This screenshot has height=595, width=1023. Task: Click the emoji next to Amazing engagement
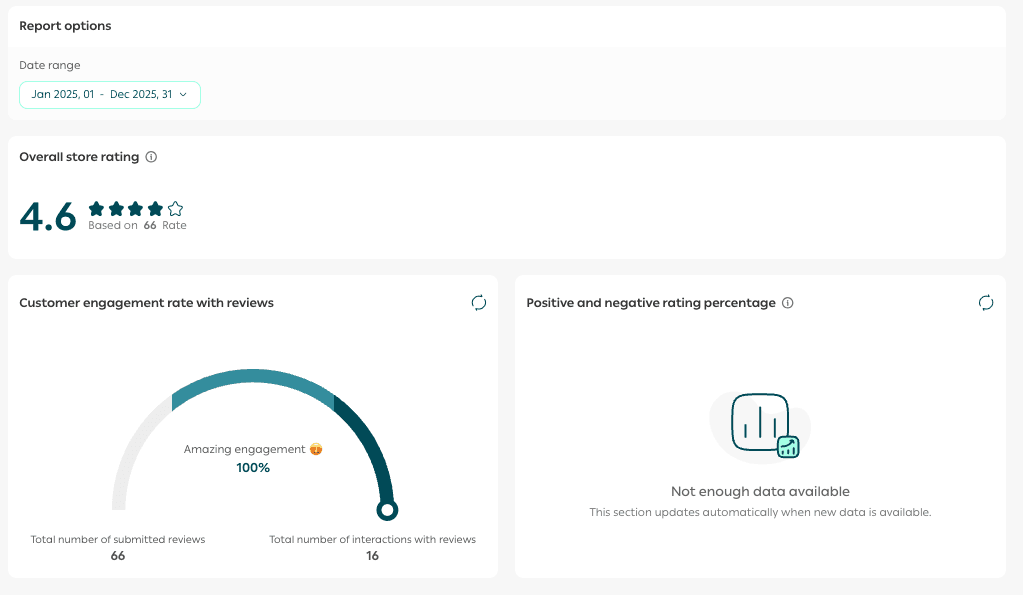[316, 450]
